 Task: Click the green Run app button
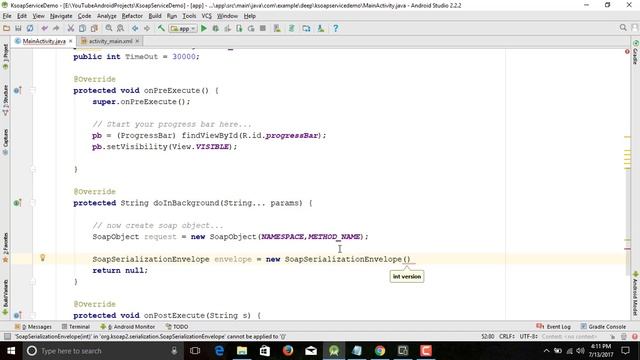tap(204, 28)
